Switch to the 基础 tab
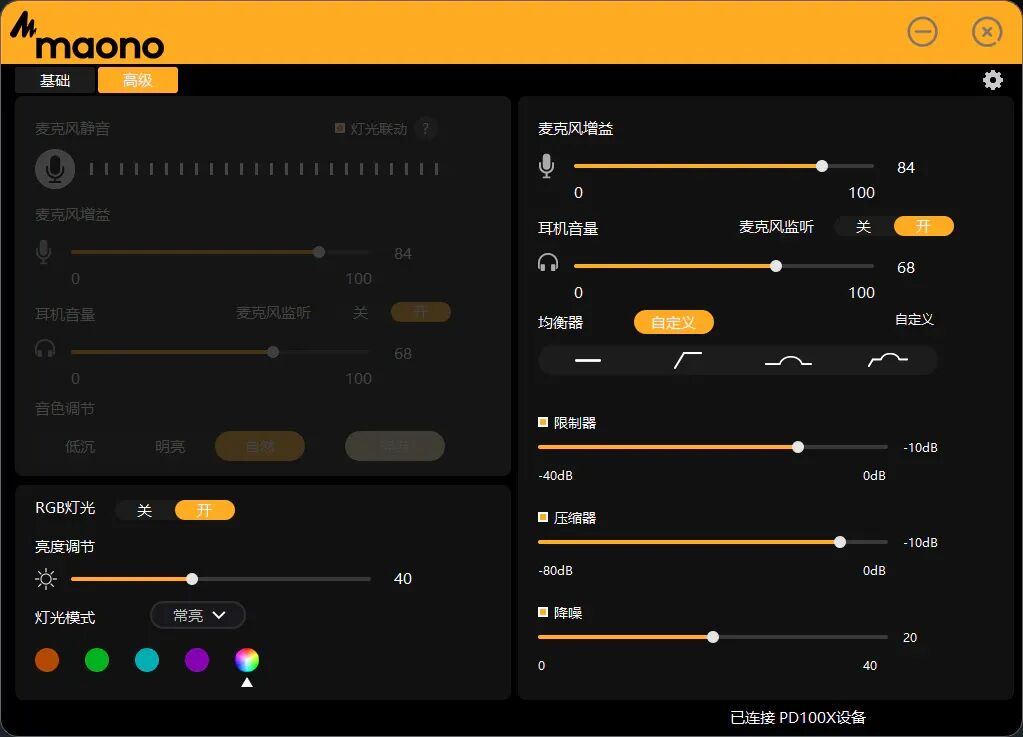Image resolution: width=1023 pixels, height=737 pixels. pos(55,80)
